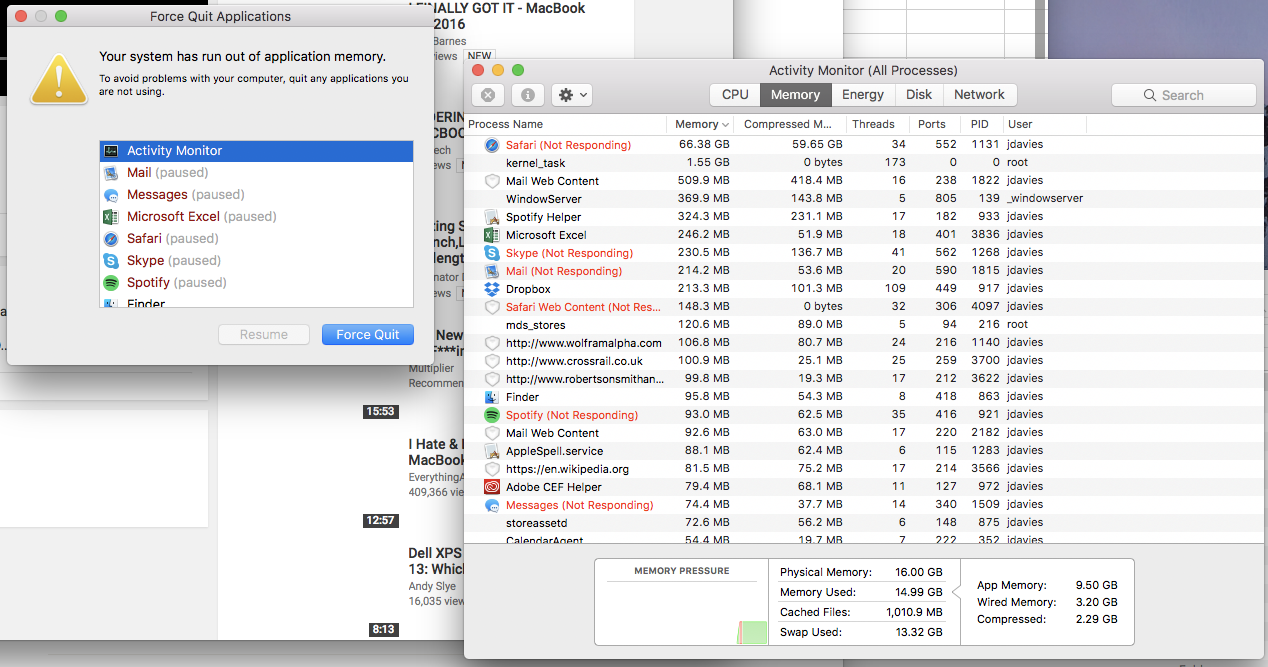
Task: Click Safari compass icon in Force Quit list
Action: 111,239
